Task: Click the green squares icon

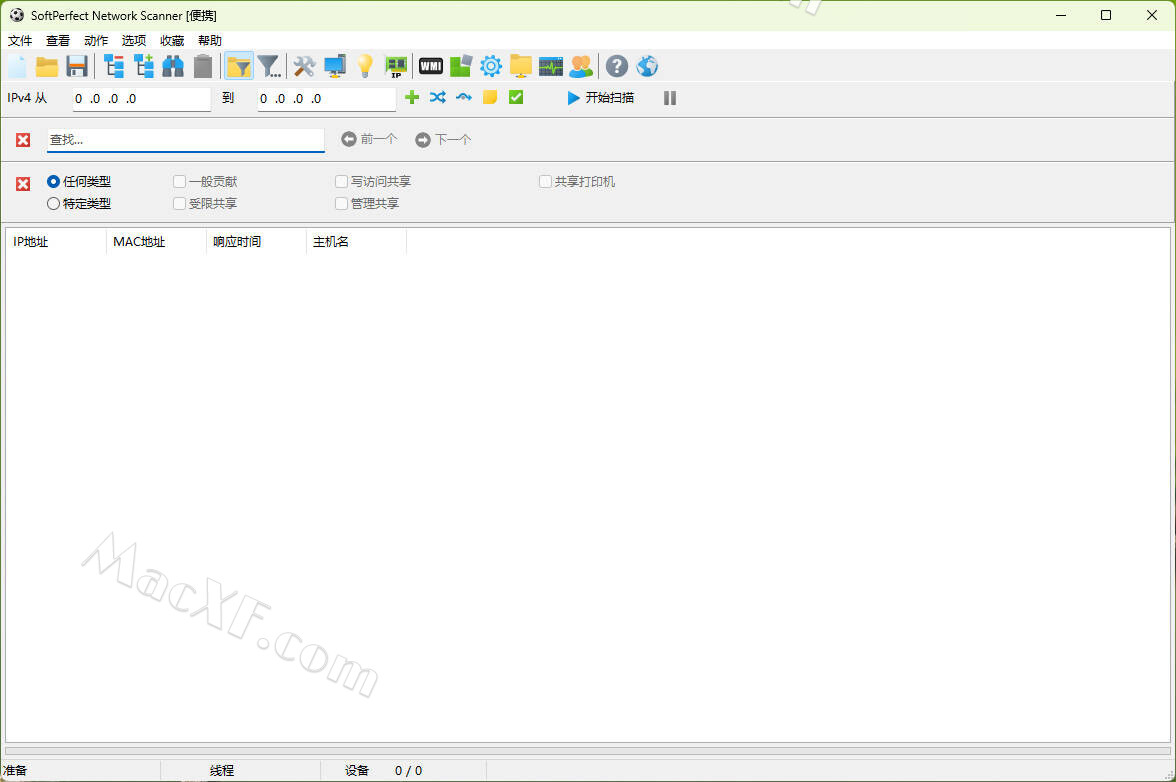Action: tap(460, 67)
